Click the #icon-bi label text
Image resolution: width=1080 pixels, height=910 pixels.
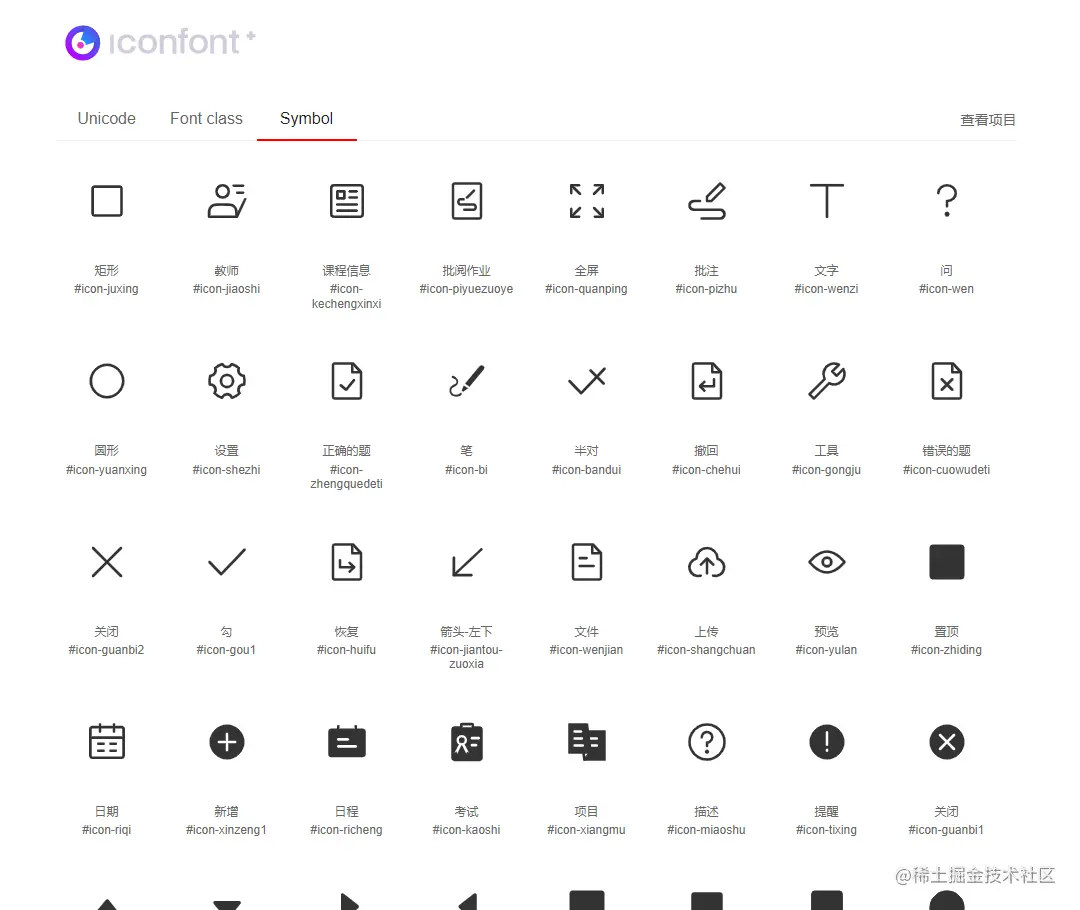click(466, 470)
